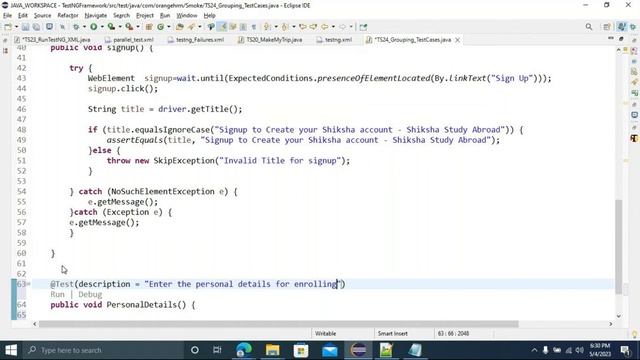Screen dimensions: 640x360
Task: Open the File menu
Action: pyautogui.click(x=7, y=16)
